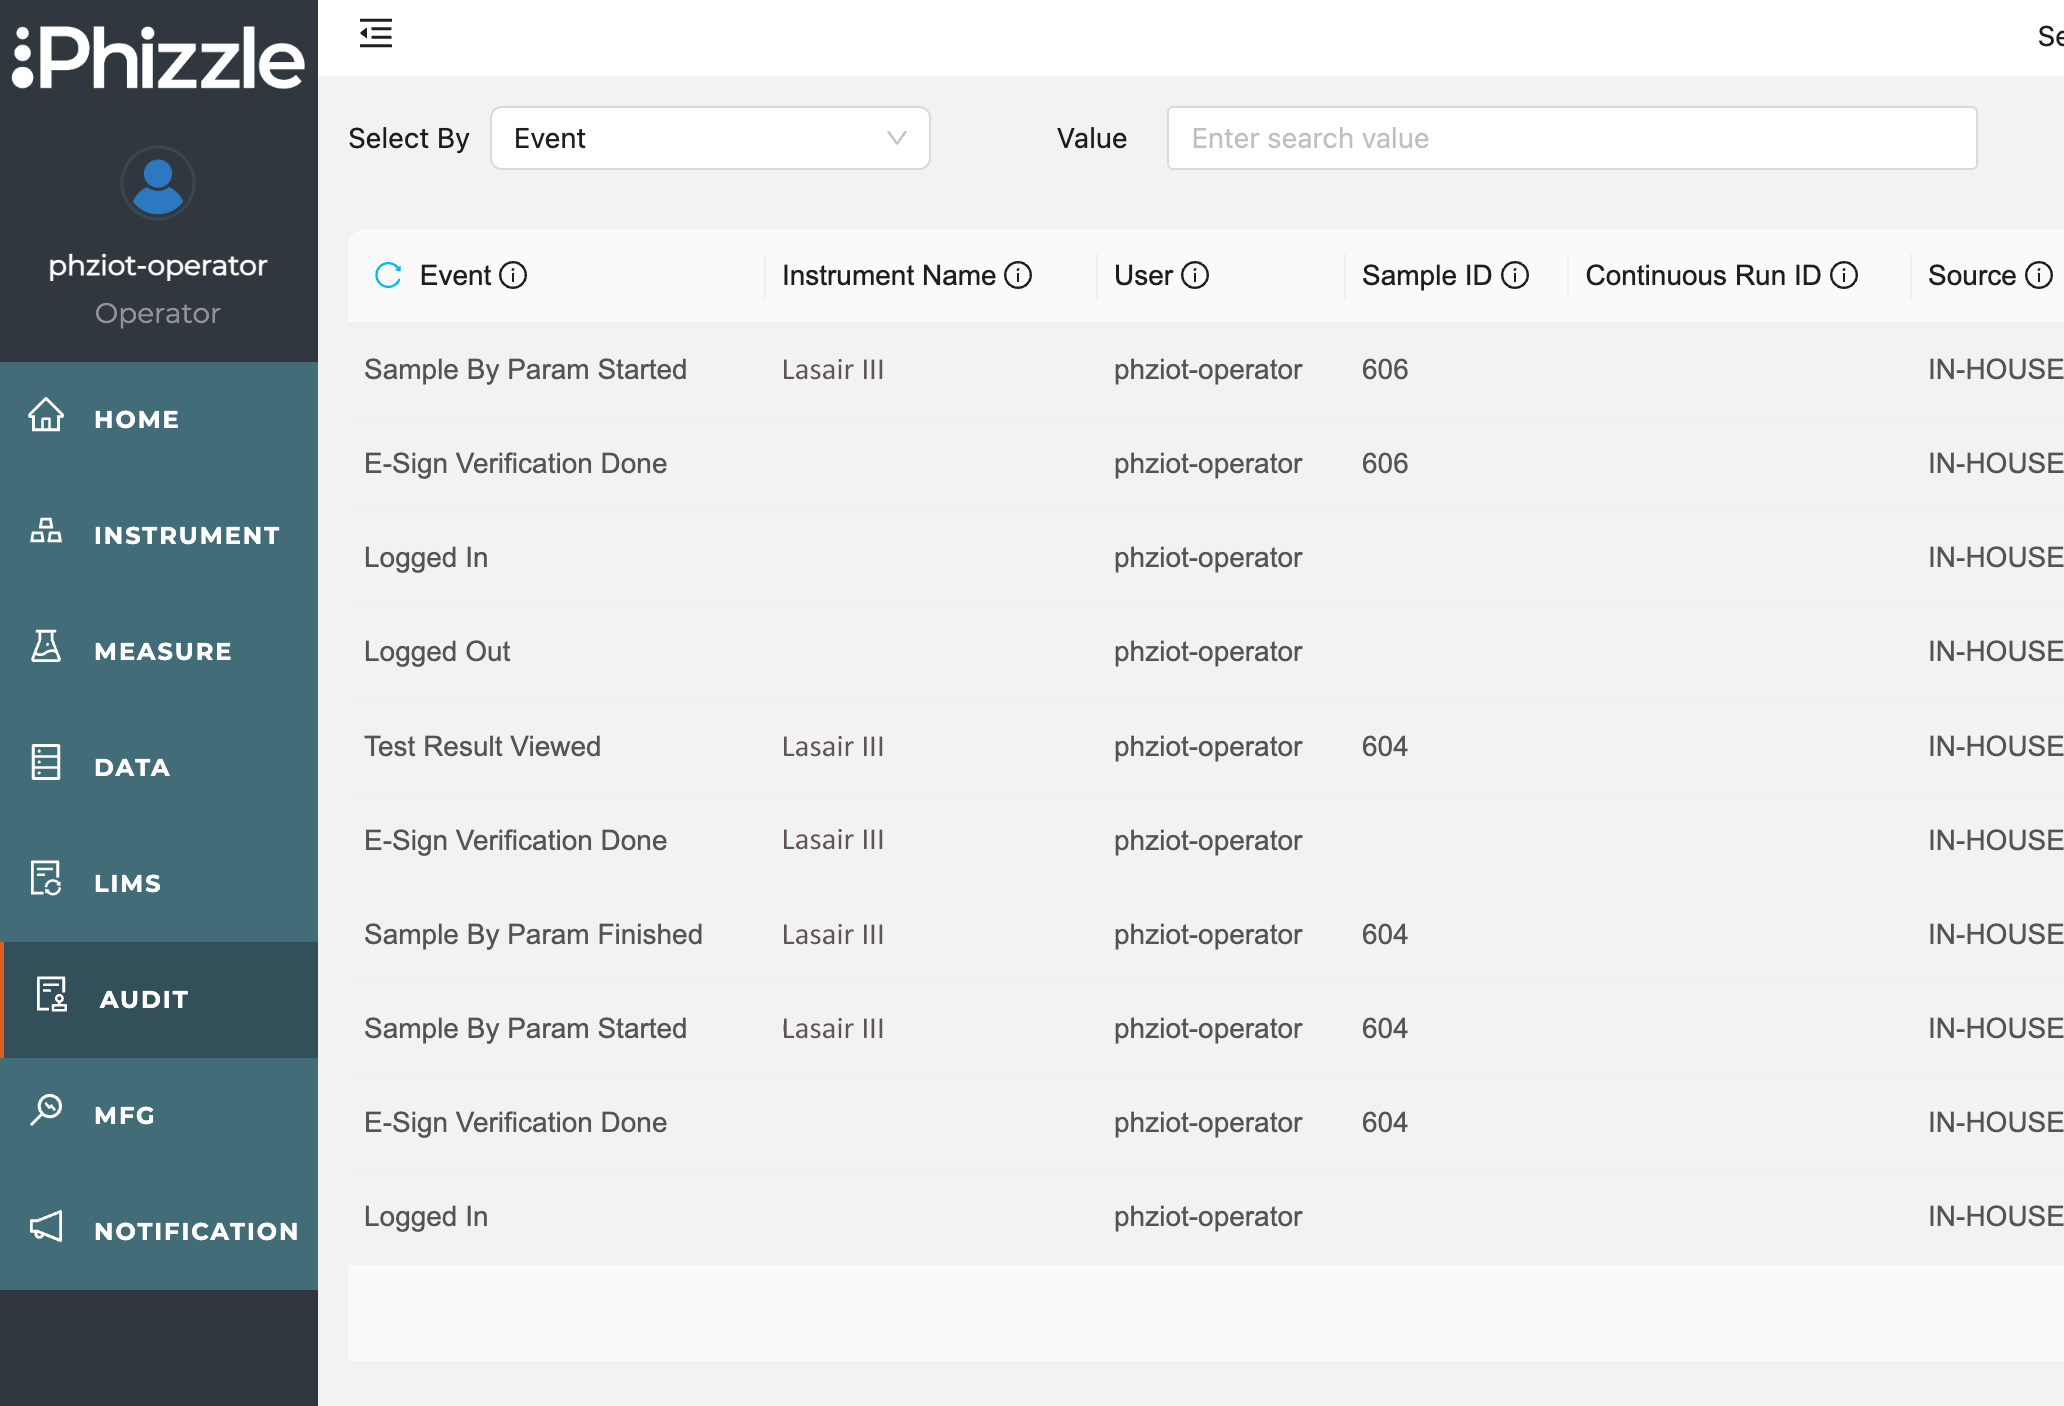Select the HOME icon in the sidebar

point(45,419)
